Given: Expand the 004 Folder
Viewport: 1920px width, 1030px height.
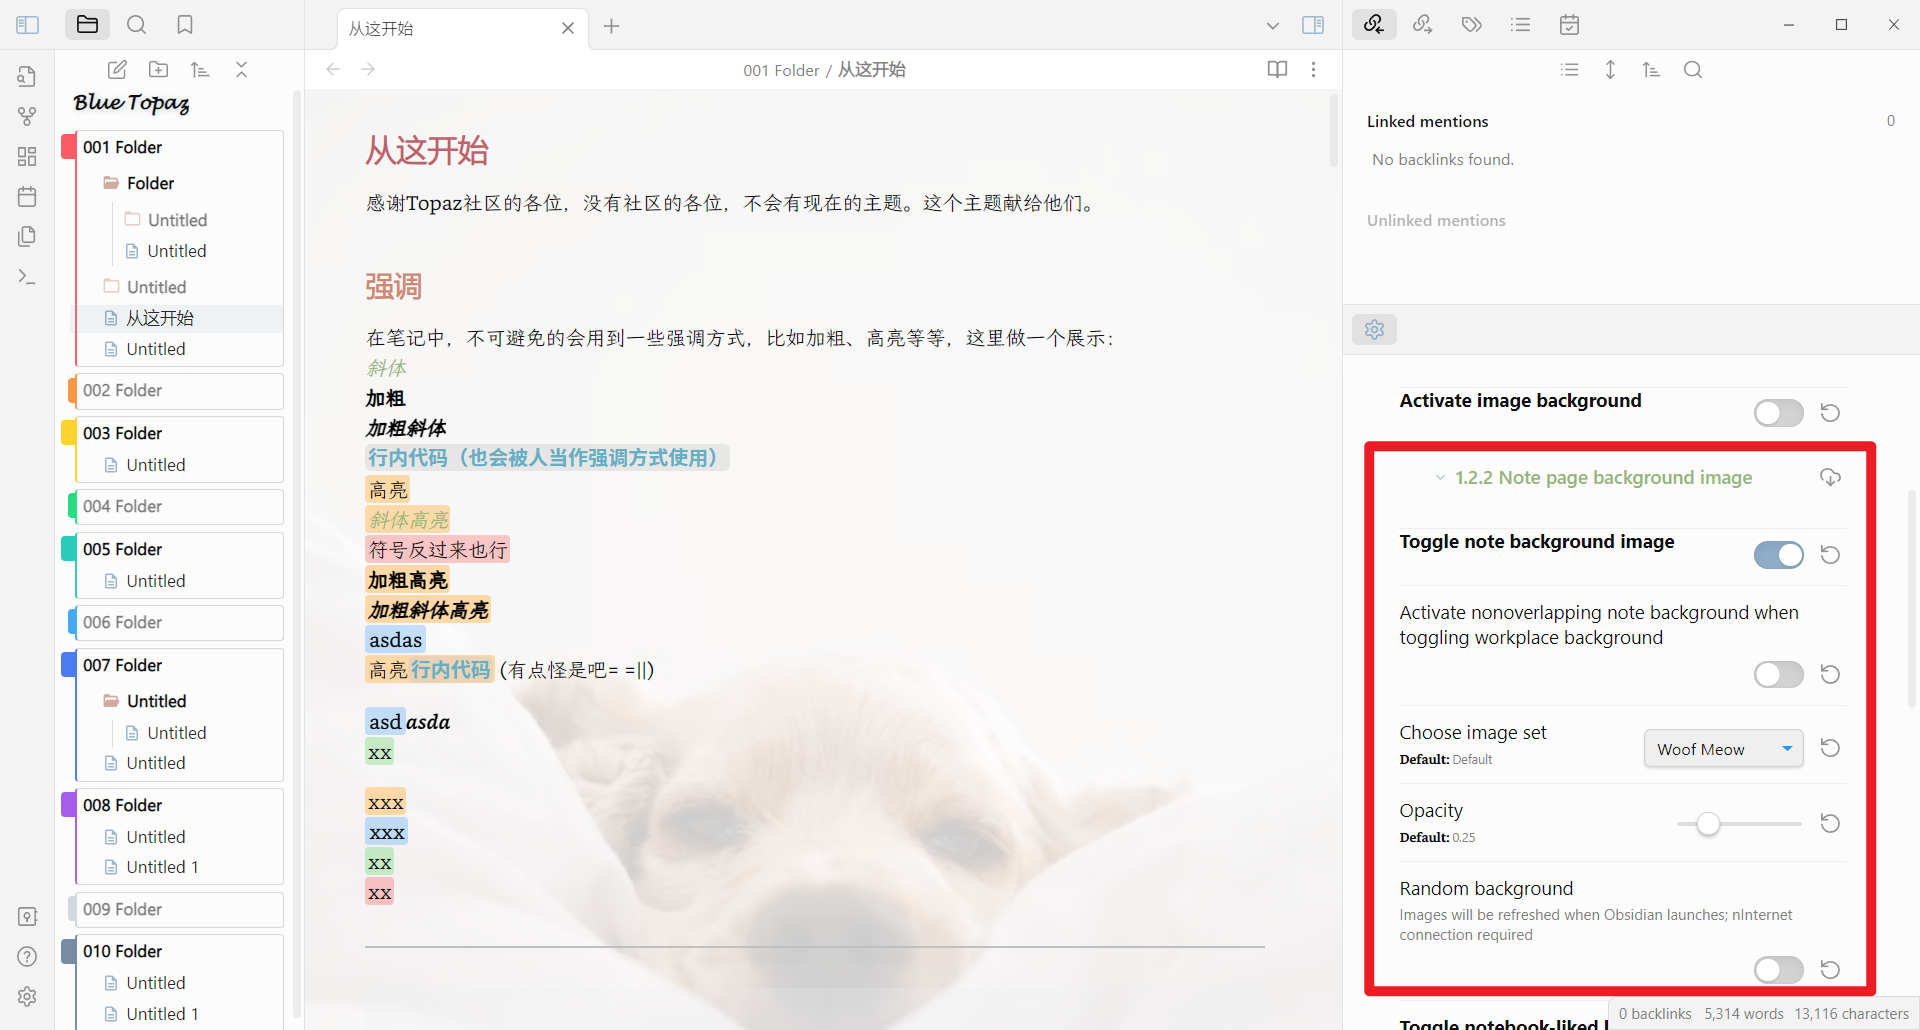Looking at the screenshot, I should (180, 506).
